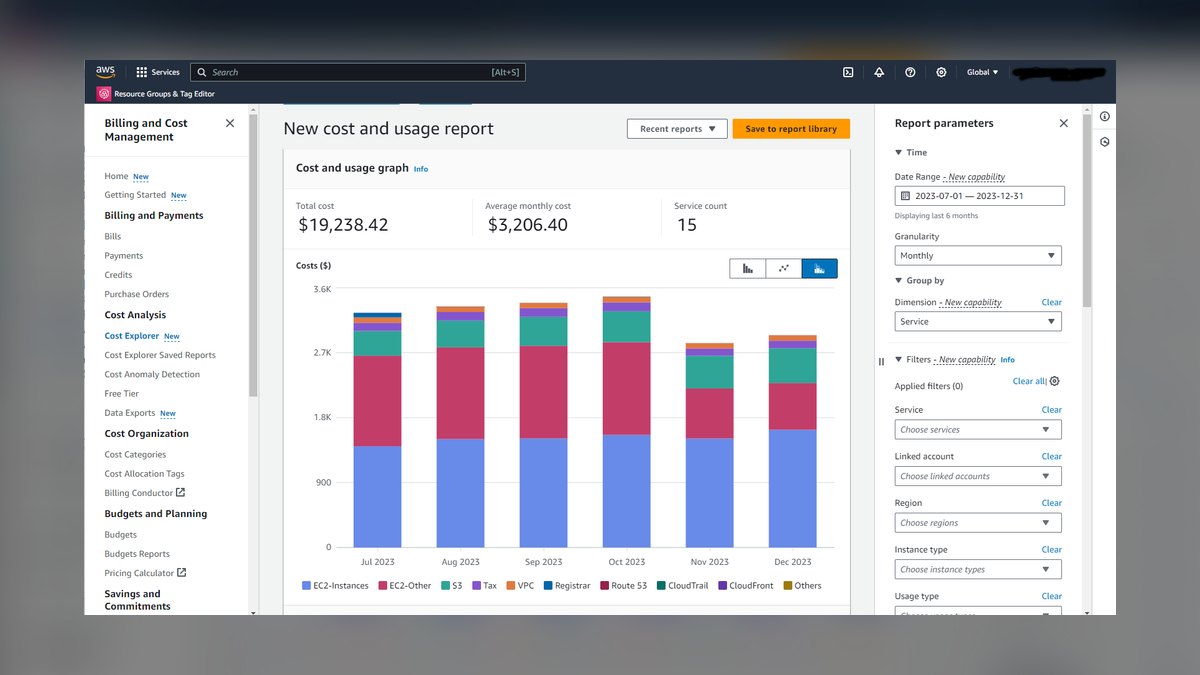Open Cost Categories in sidebar
1200x675 pixels.
tap(135, 455)
